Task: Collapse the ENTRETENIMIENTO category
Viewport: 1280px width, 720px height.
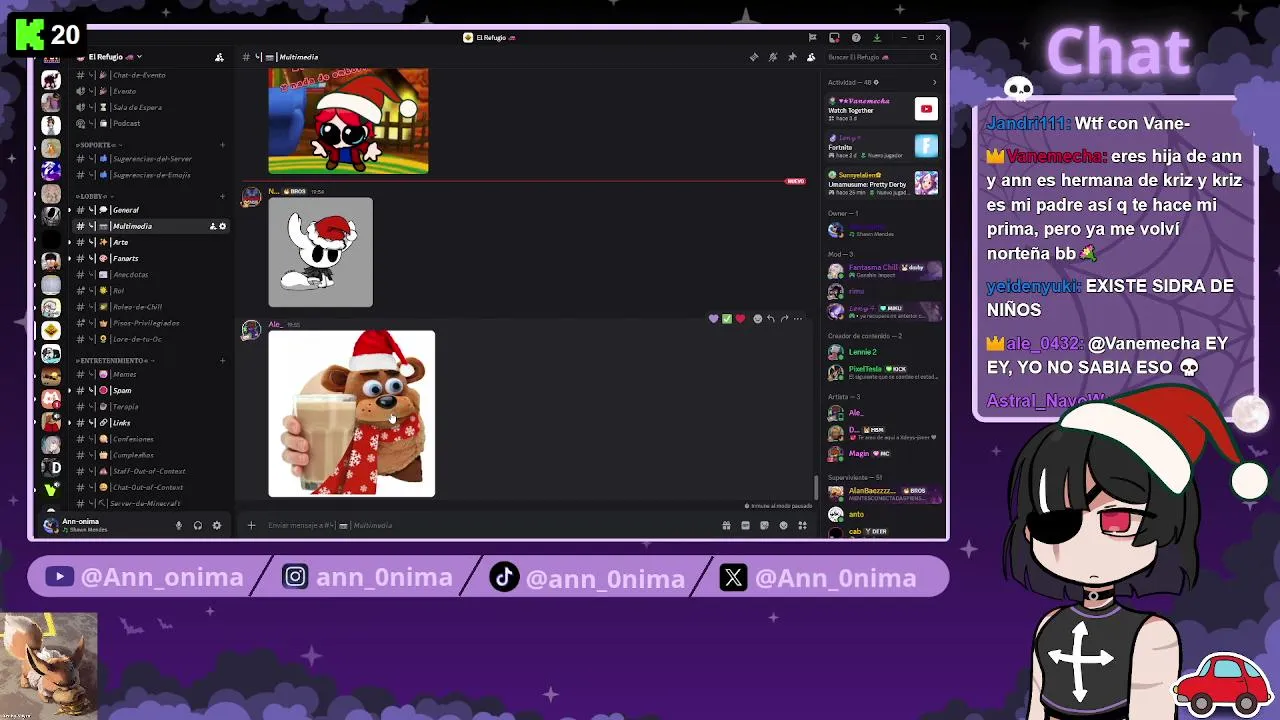Action: pos(115,360)
